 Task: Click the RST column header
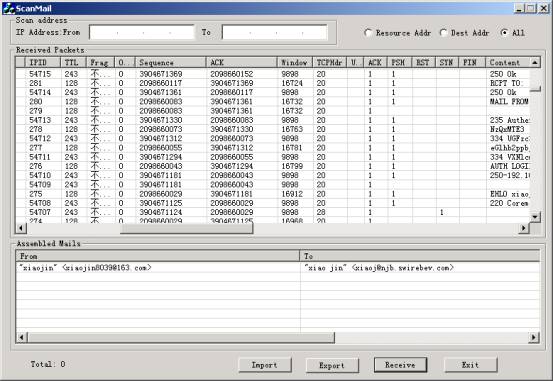pyautogui.click(x=424, y=62)
